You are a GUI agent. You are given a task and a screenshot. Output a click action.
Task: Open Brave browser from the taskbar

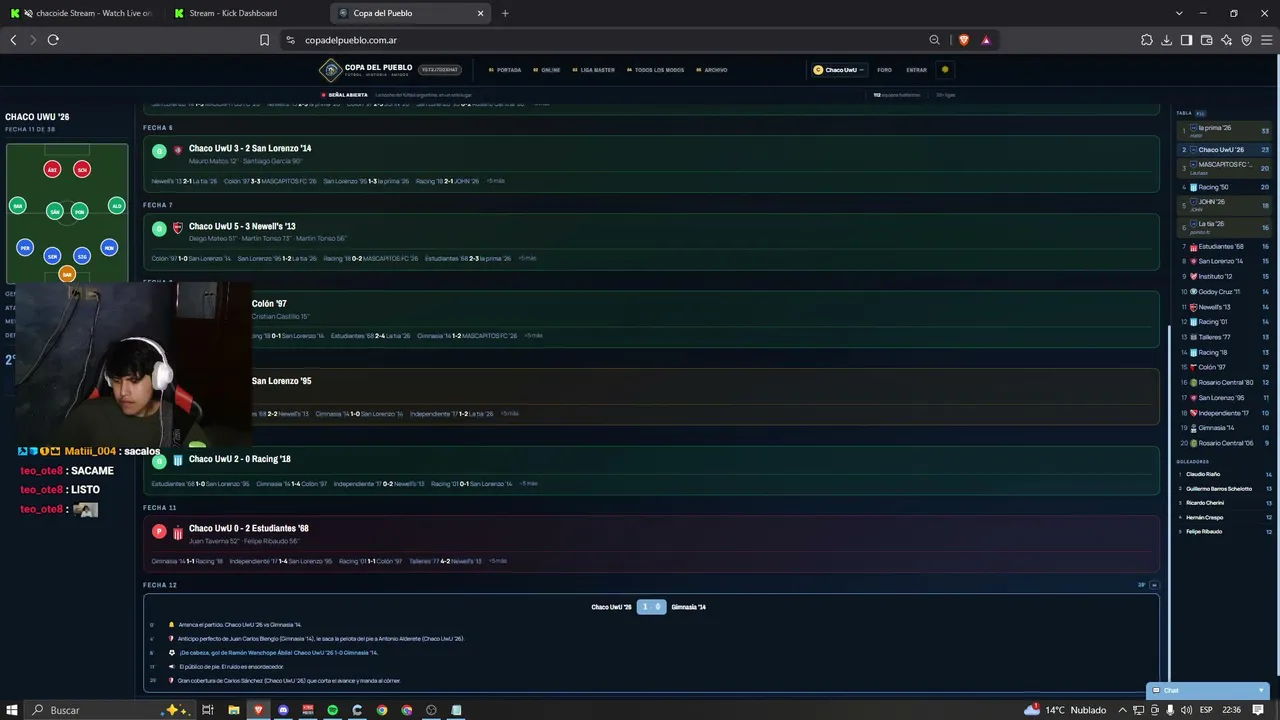pos(258,710)
